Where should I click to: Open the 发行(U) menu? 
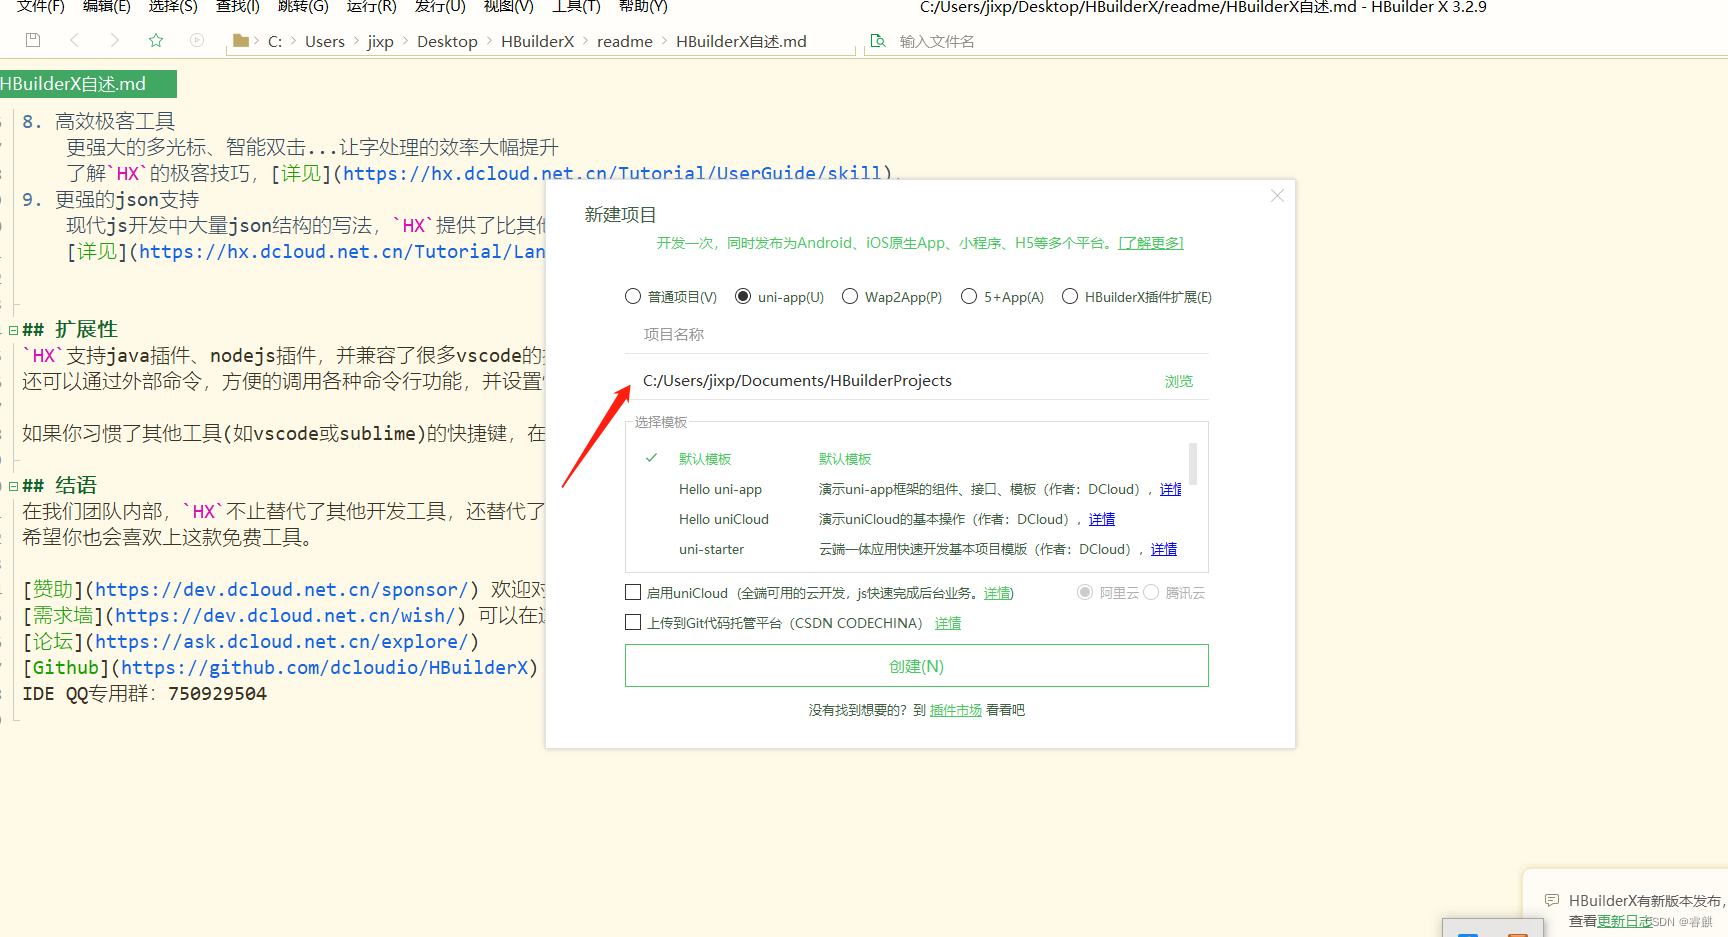(440, 7)
